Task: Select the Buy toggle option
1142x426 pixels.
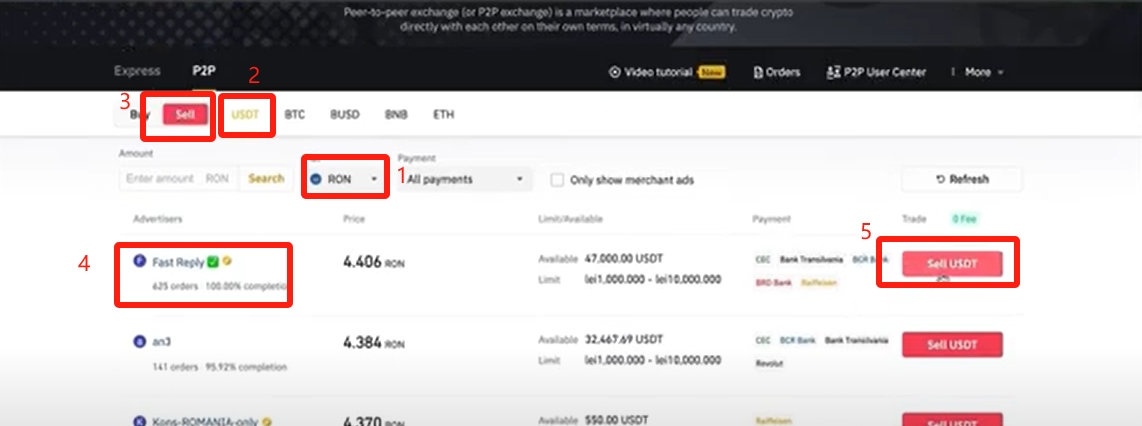Action: pos(139,115)
